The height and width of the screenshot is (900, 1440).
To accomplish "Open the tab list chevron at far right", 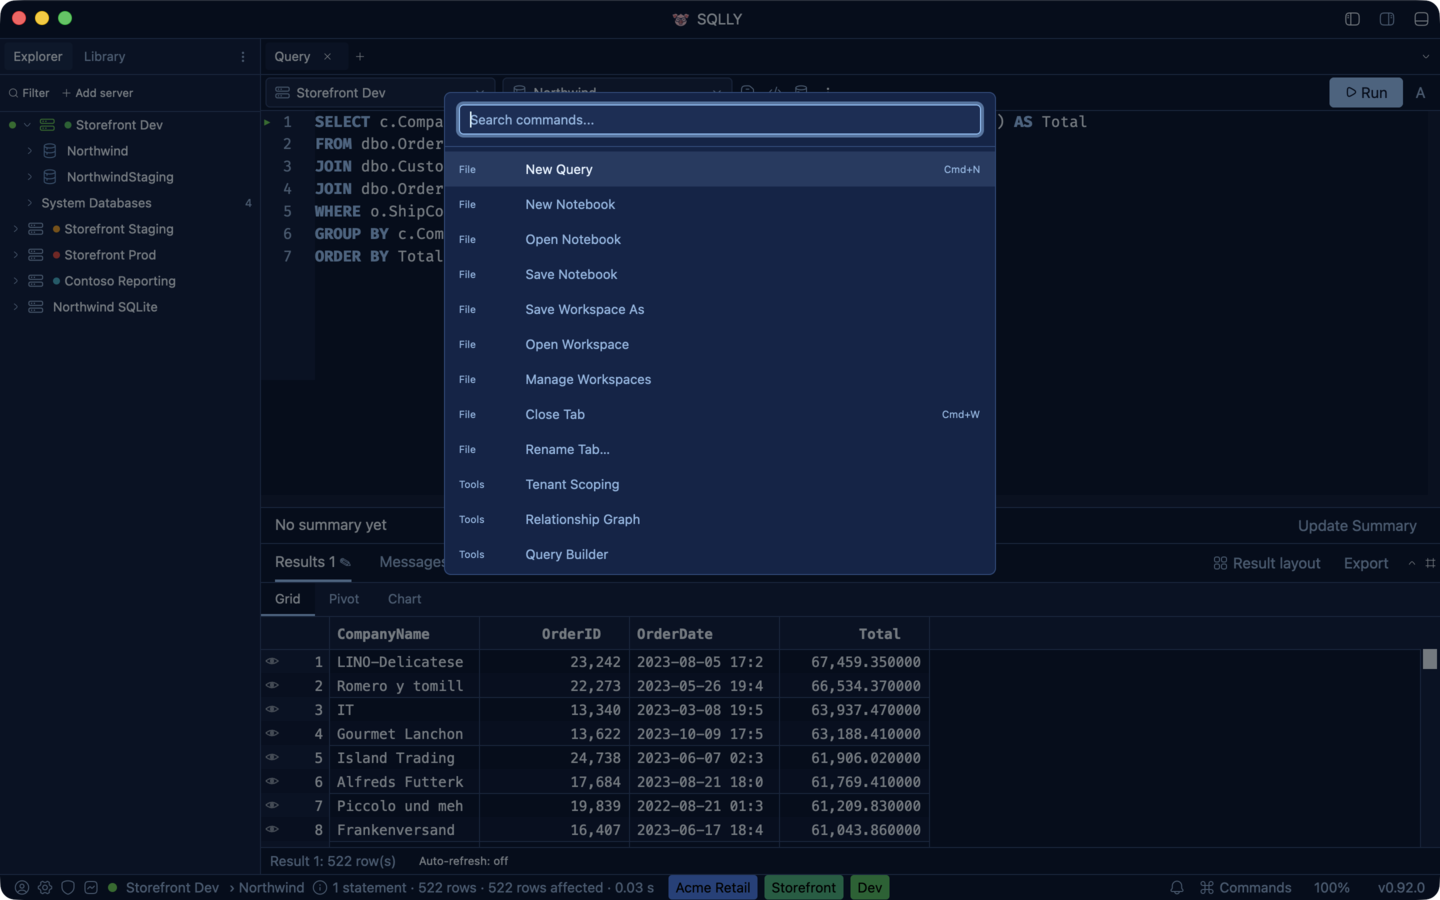I will [1426, 57].
